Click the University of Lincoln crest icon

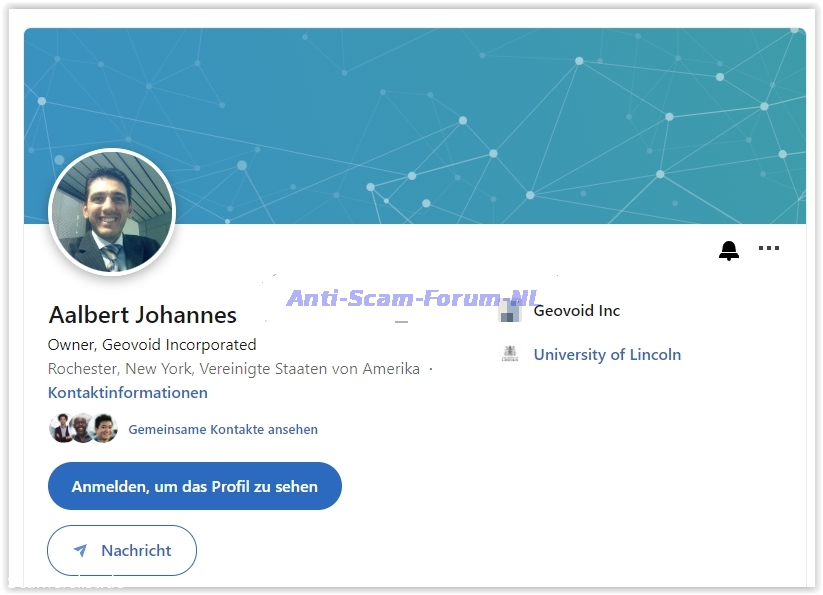pyautogui.click(x=510, y=354)
